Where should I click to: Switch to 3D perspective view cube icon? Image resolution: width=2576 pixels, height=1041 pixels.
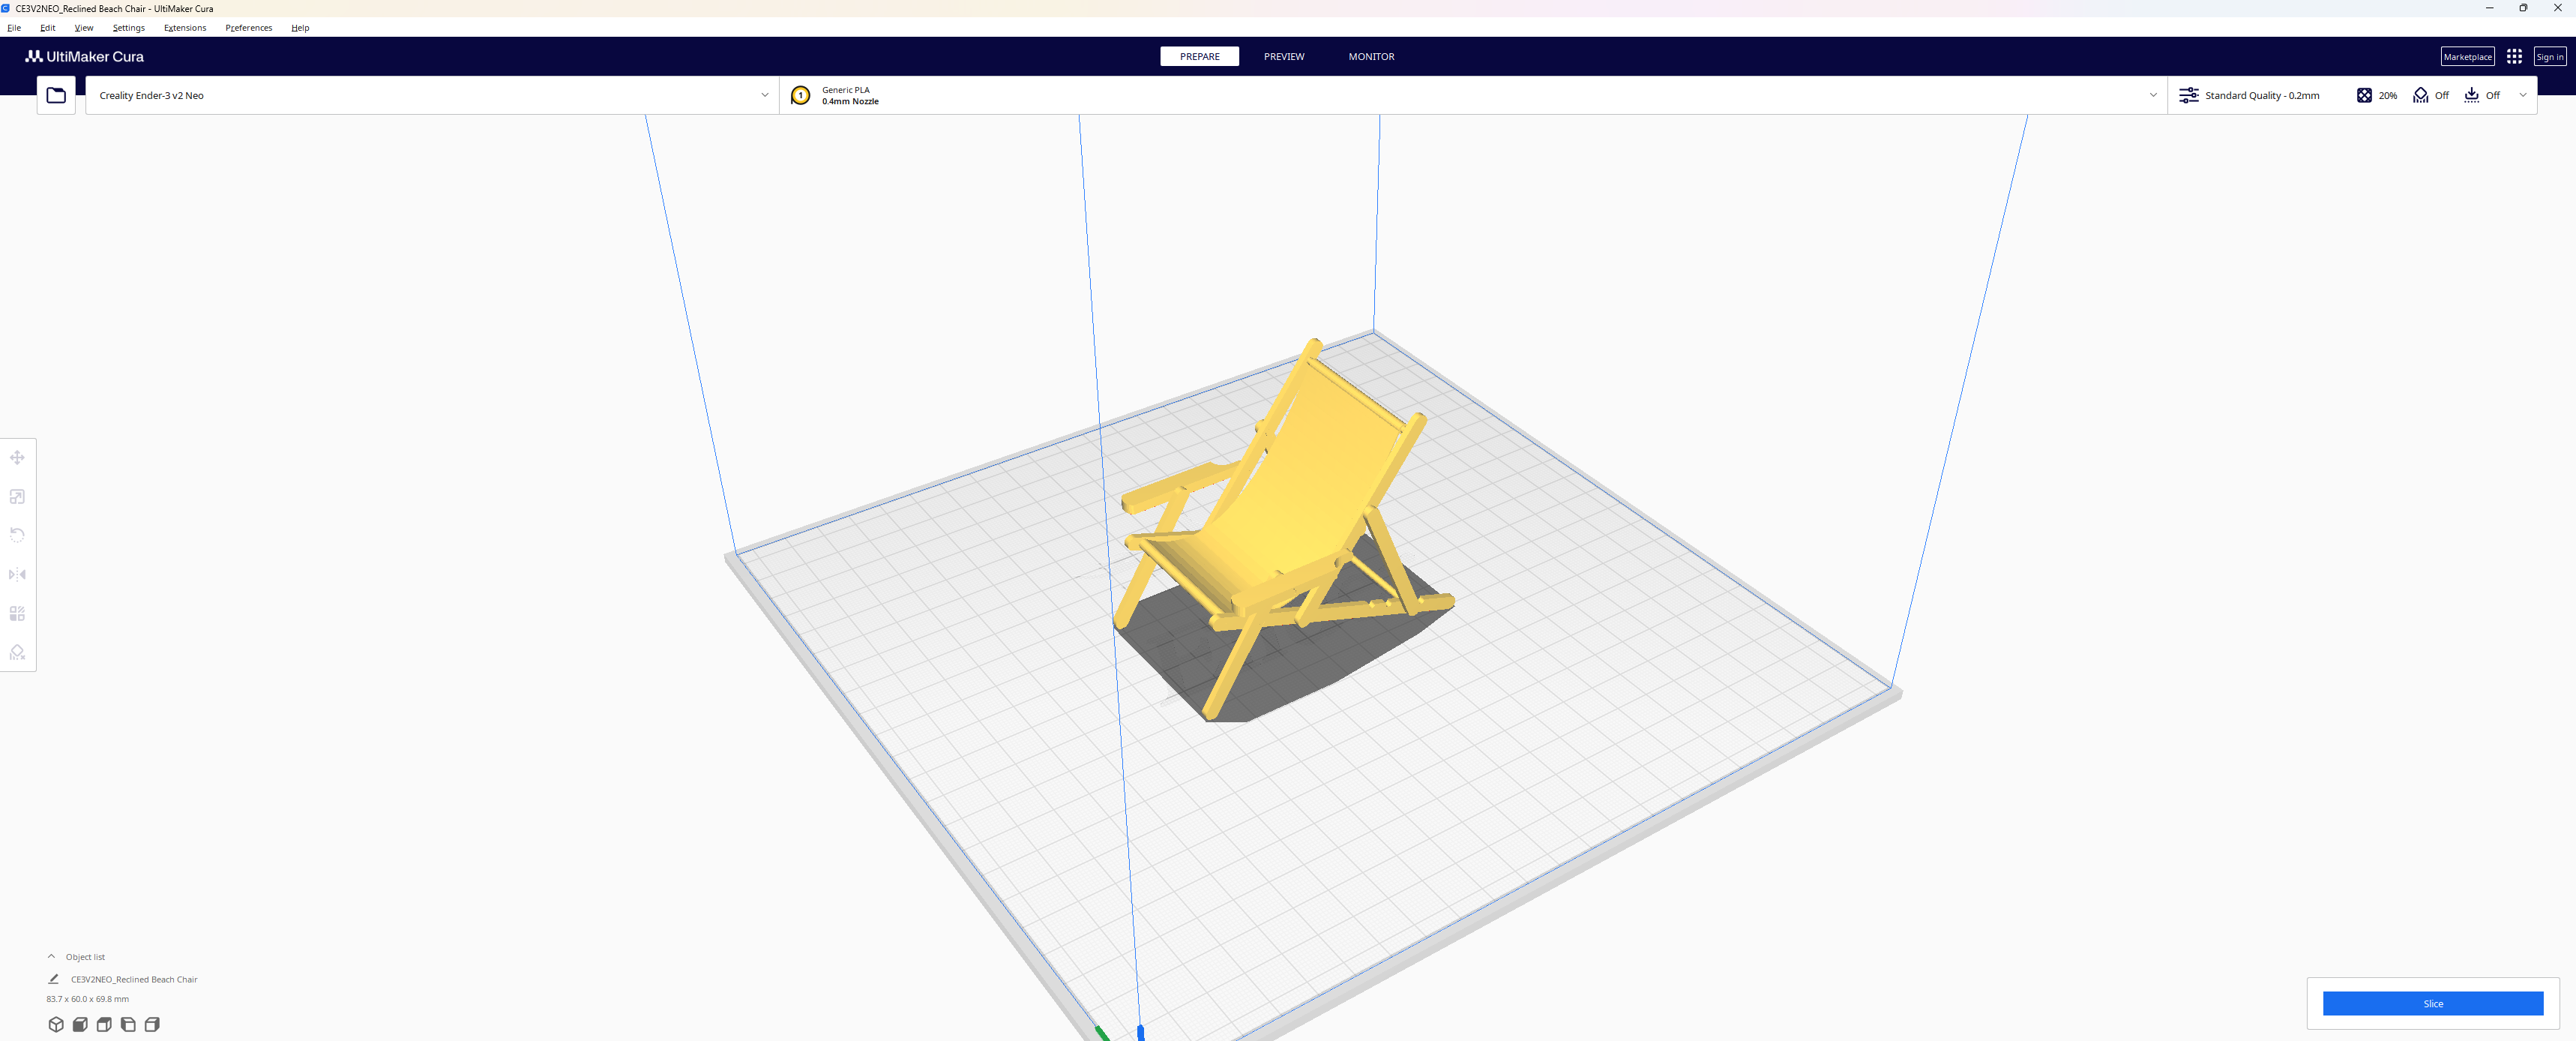[56, 1024]
